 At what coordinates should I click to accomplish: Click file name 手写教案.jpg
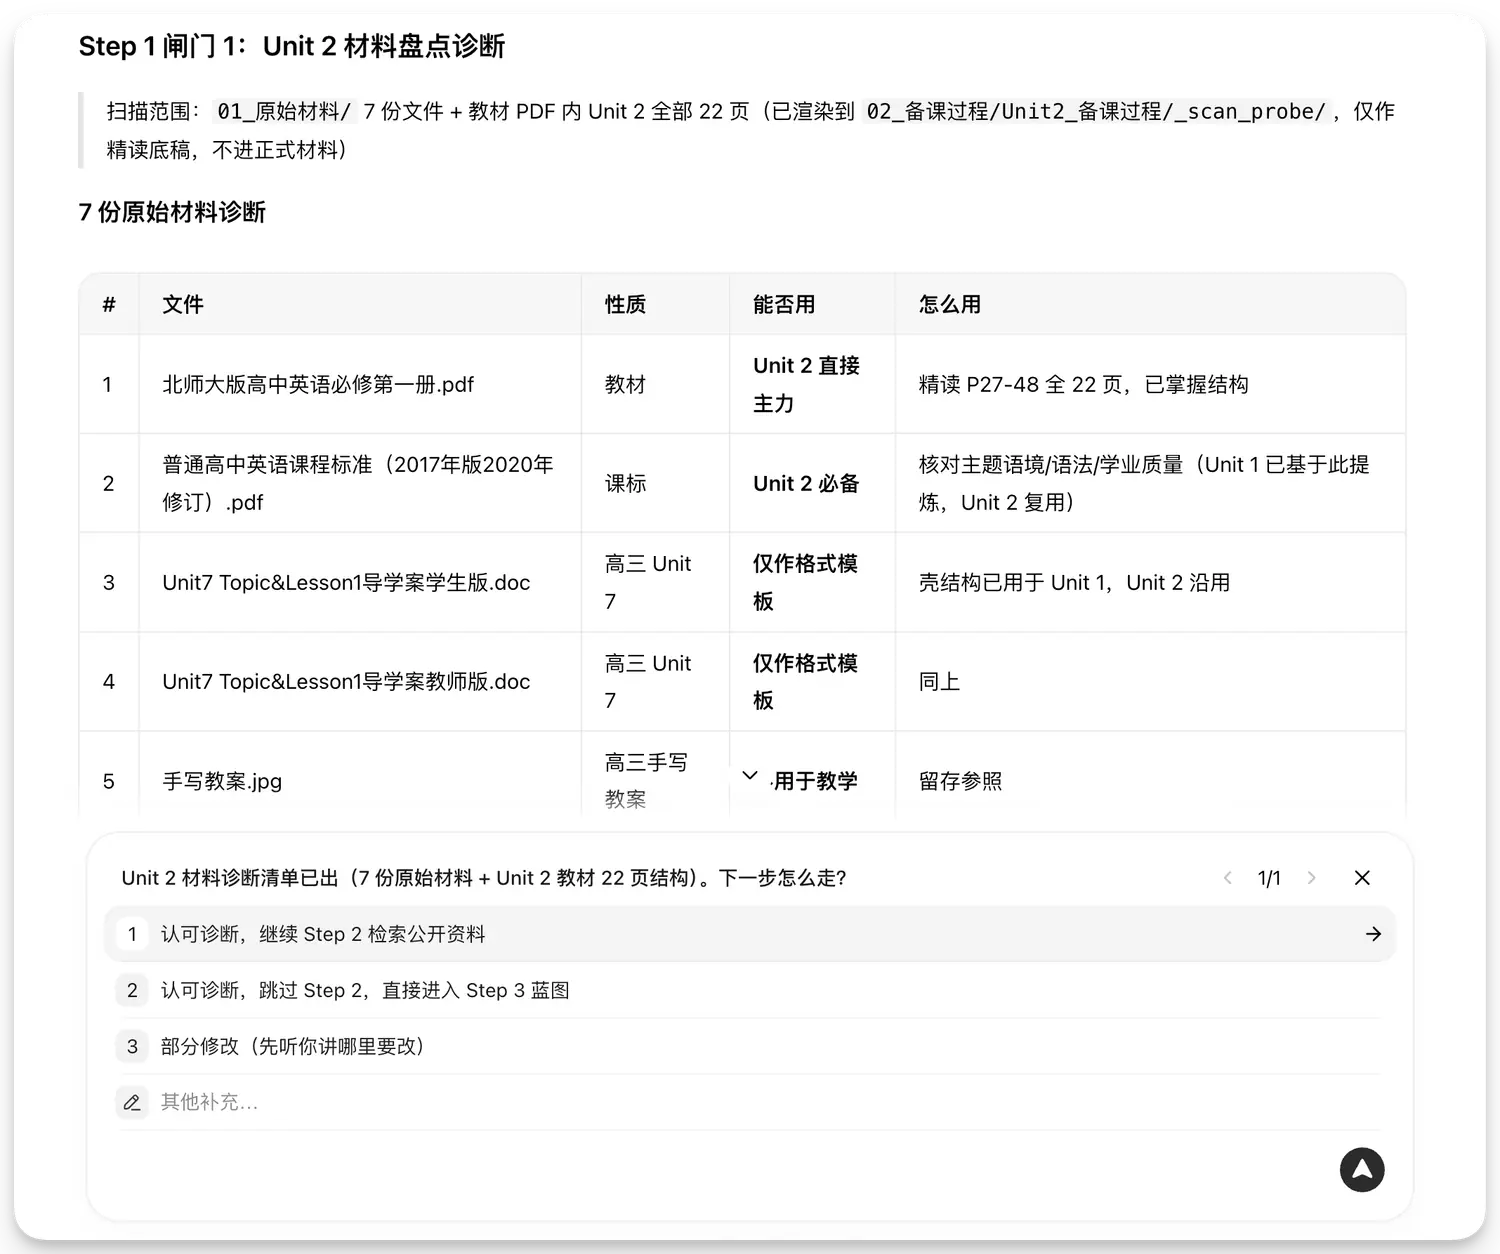[222, 781]
